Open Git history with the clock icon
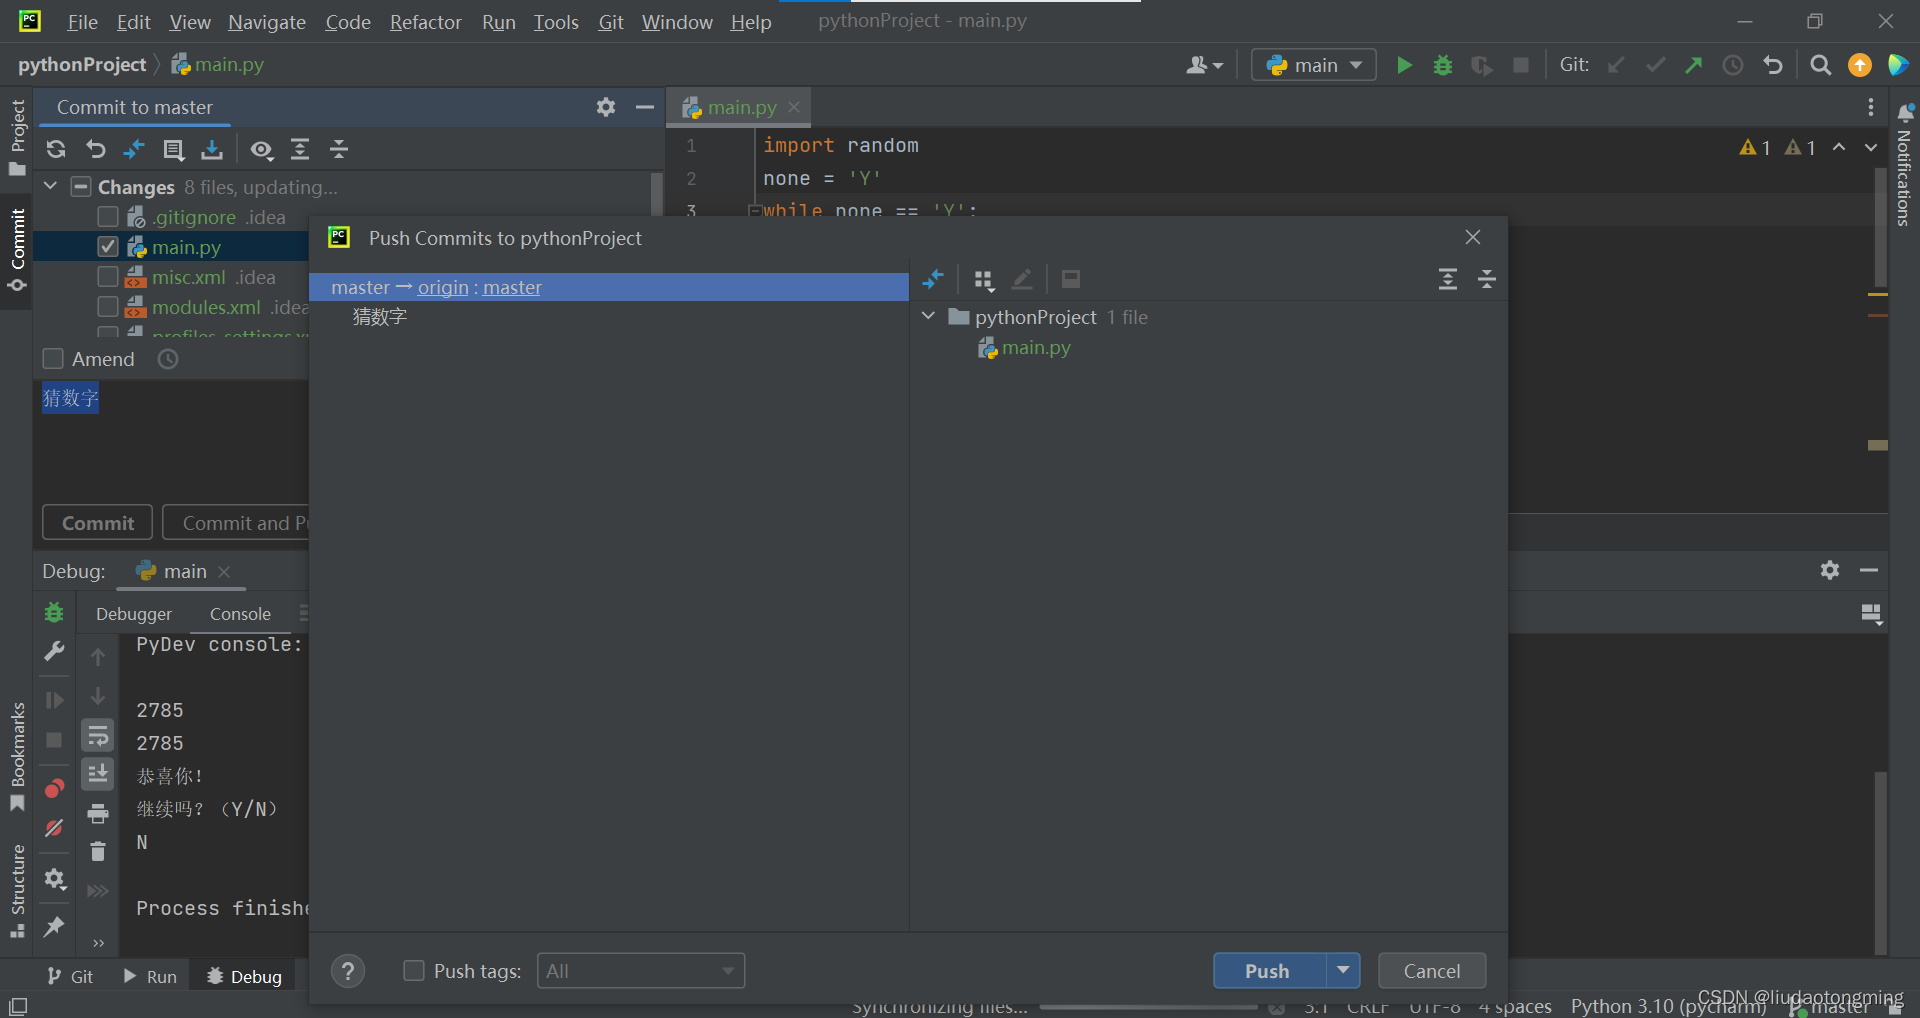1920x1018 pixels. pos(1733,65)
